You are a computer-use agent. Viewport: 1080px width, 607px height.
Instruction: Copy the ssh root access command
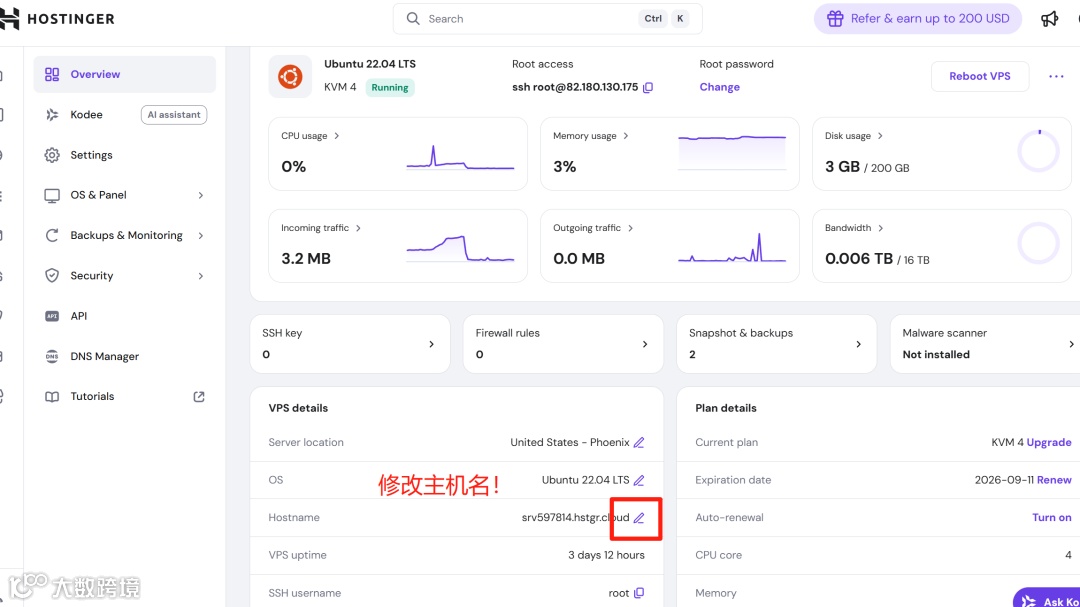click(648, 88)
